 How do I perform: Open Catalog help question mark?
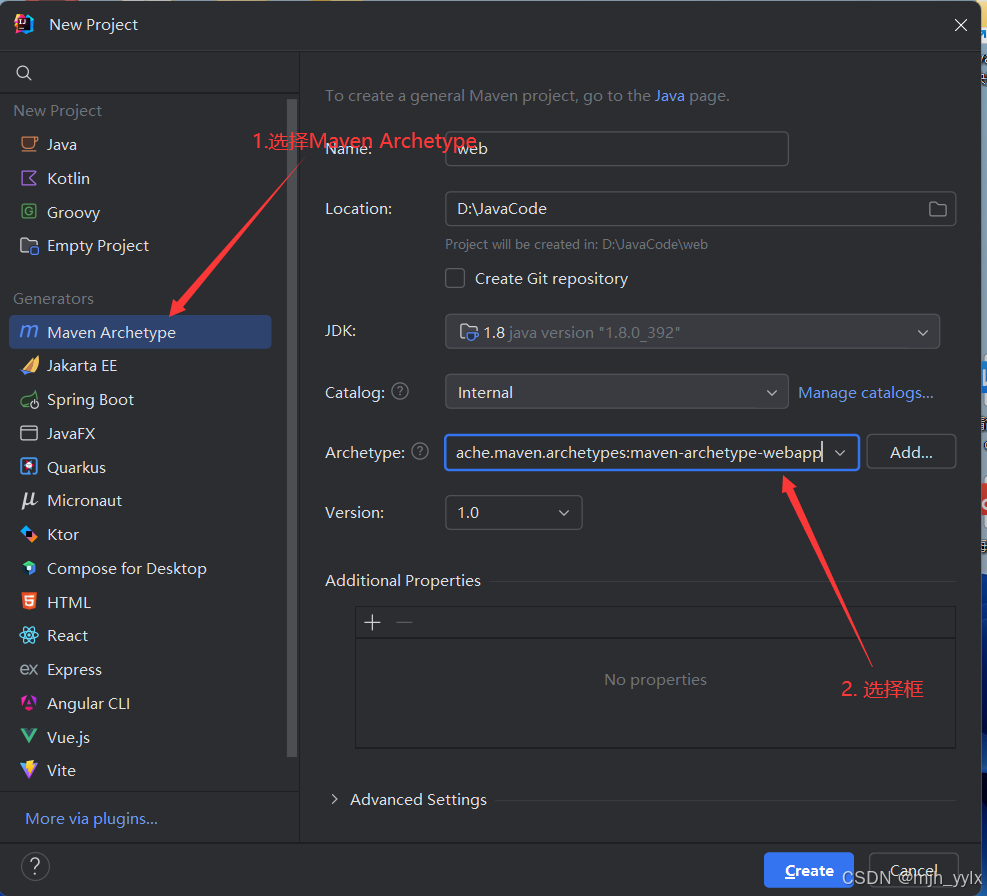tap(400, 392)
